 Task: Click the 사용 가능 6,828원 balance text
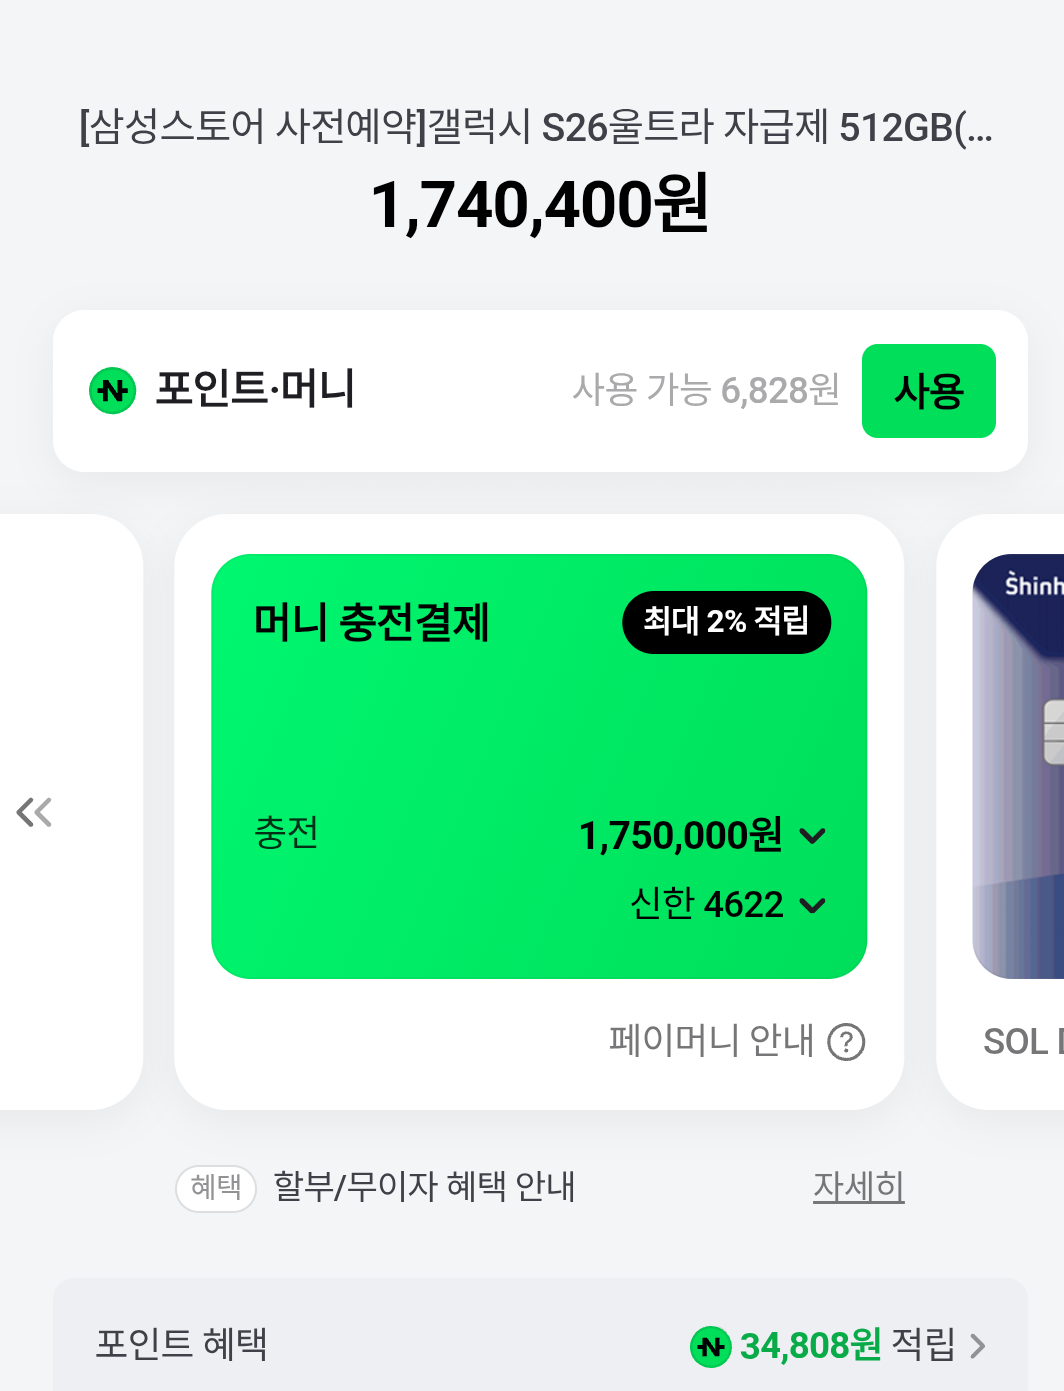[705, 390]
